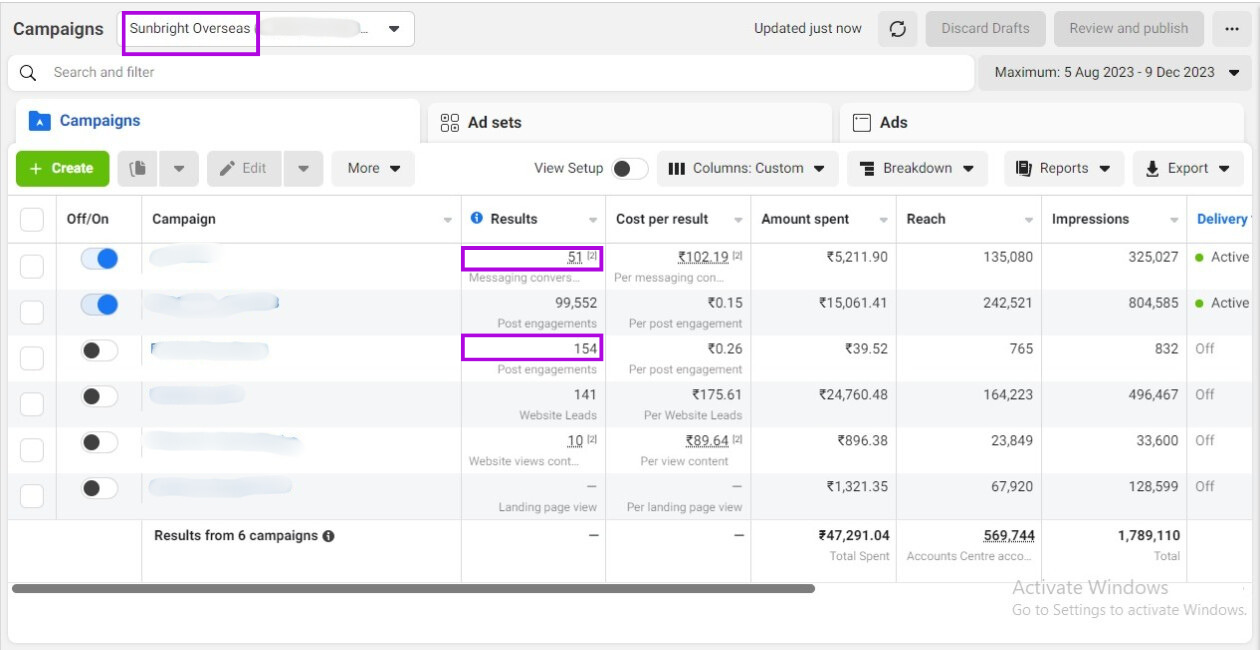Image resolution: width=1260 pixels, height=650 pixels.
Task: Click the green Create button
Action: click(x=61, y=168)
